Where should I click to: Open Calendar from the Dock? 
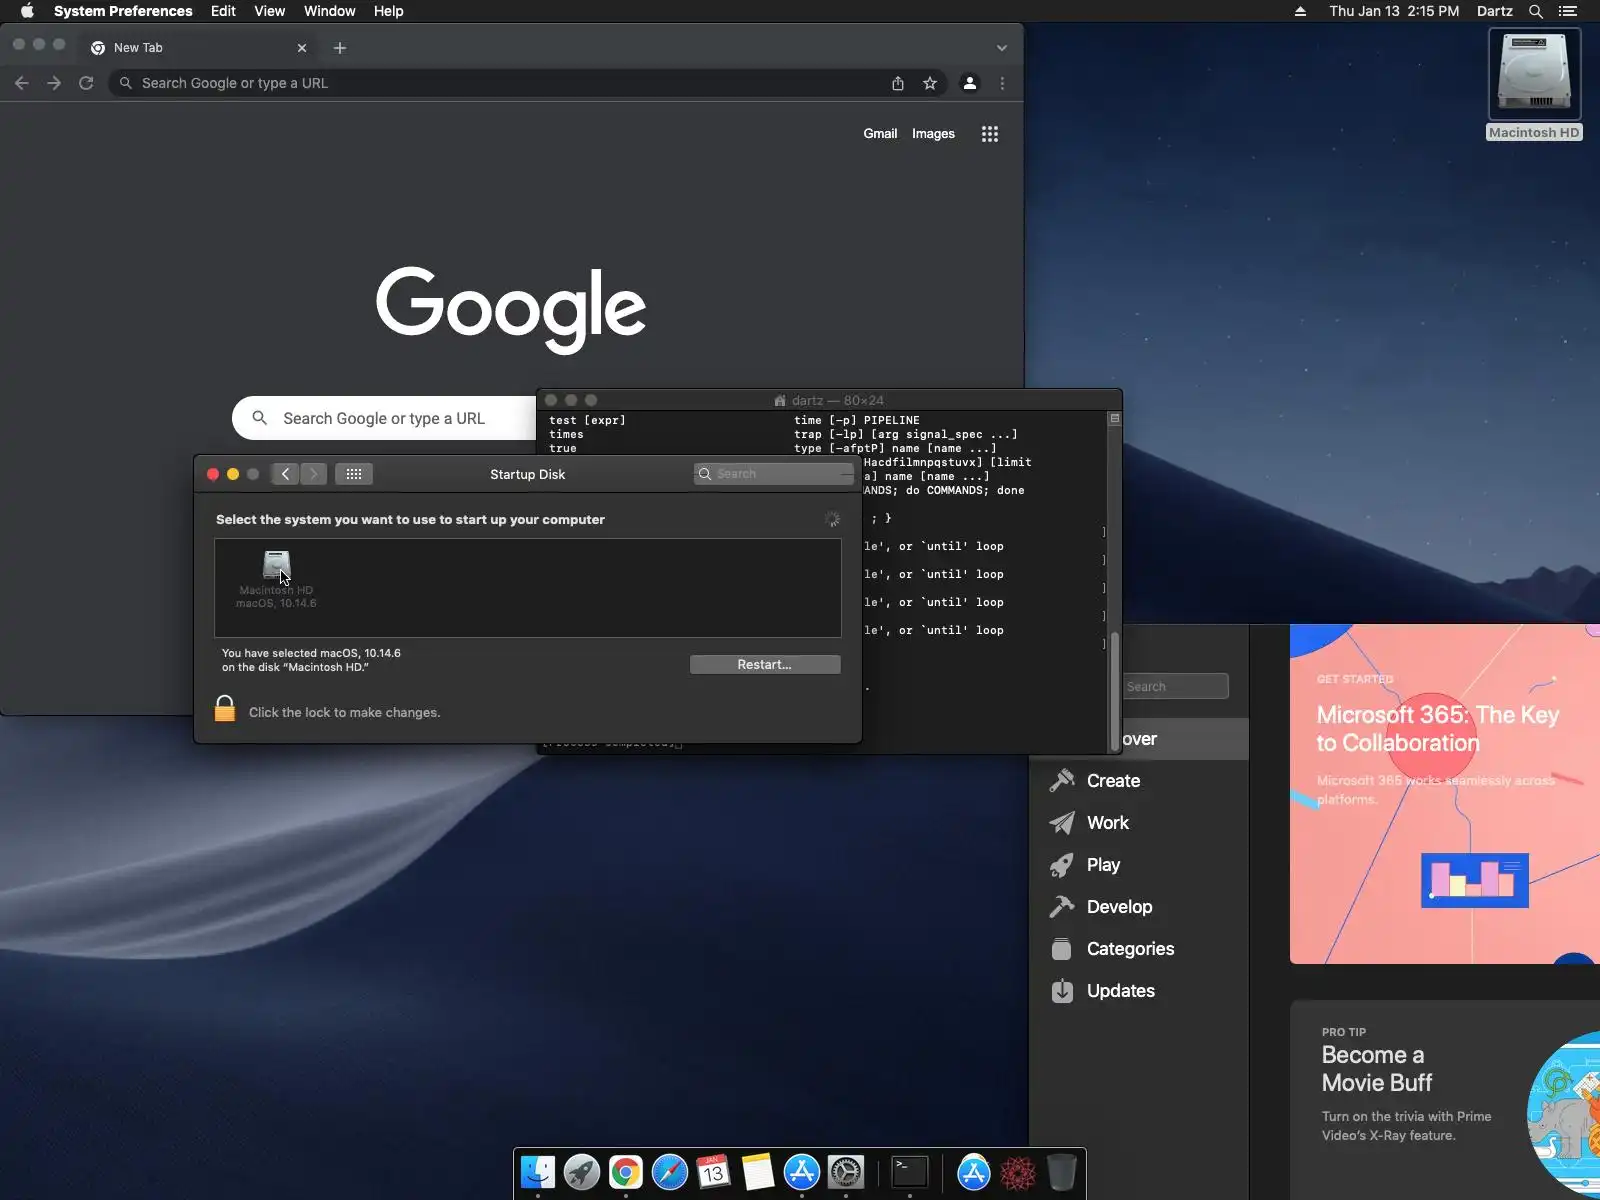(x=713, y=1172)
